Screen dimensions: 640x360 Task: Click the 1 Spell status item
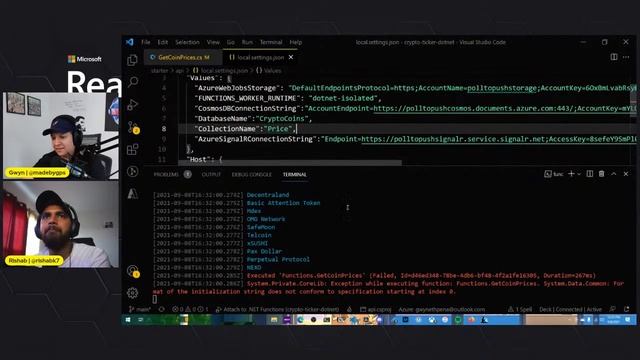click(520, 309)
